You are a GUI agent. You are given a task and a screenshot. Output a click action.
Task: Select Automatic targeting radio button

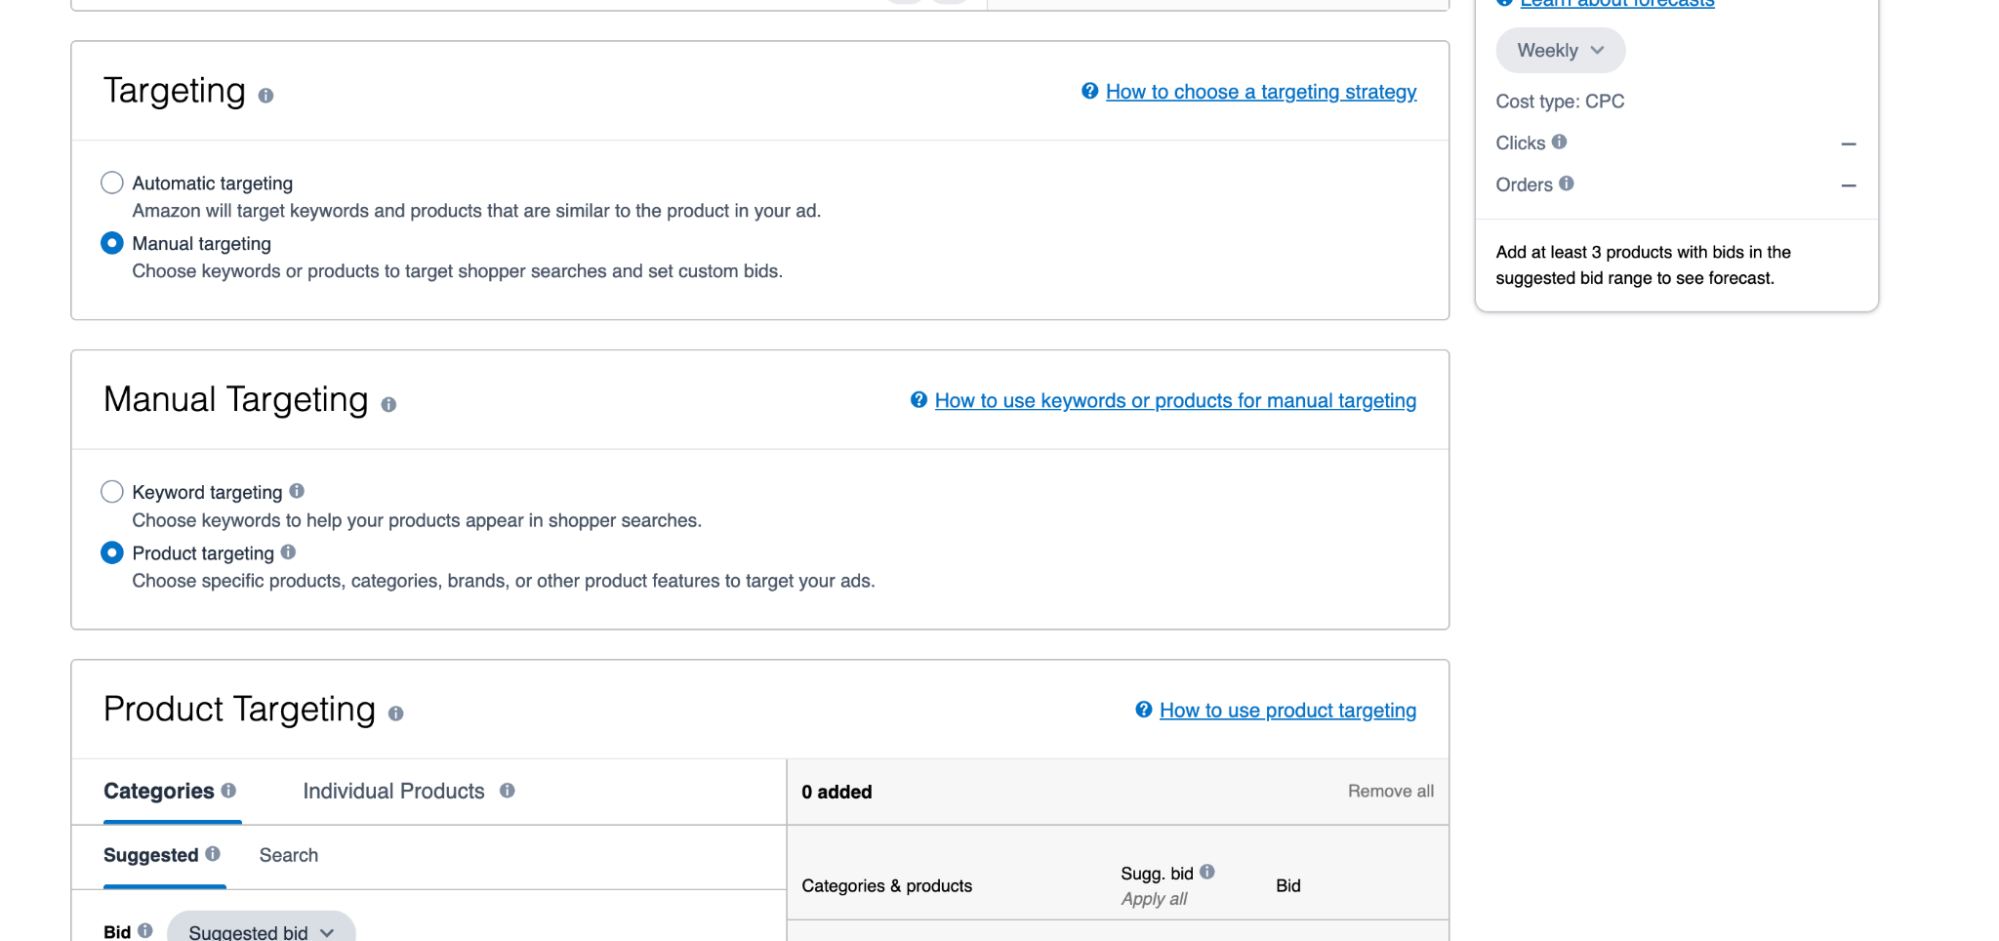pos(112,183)
